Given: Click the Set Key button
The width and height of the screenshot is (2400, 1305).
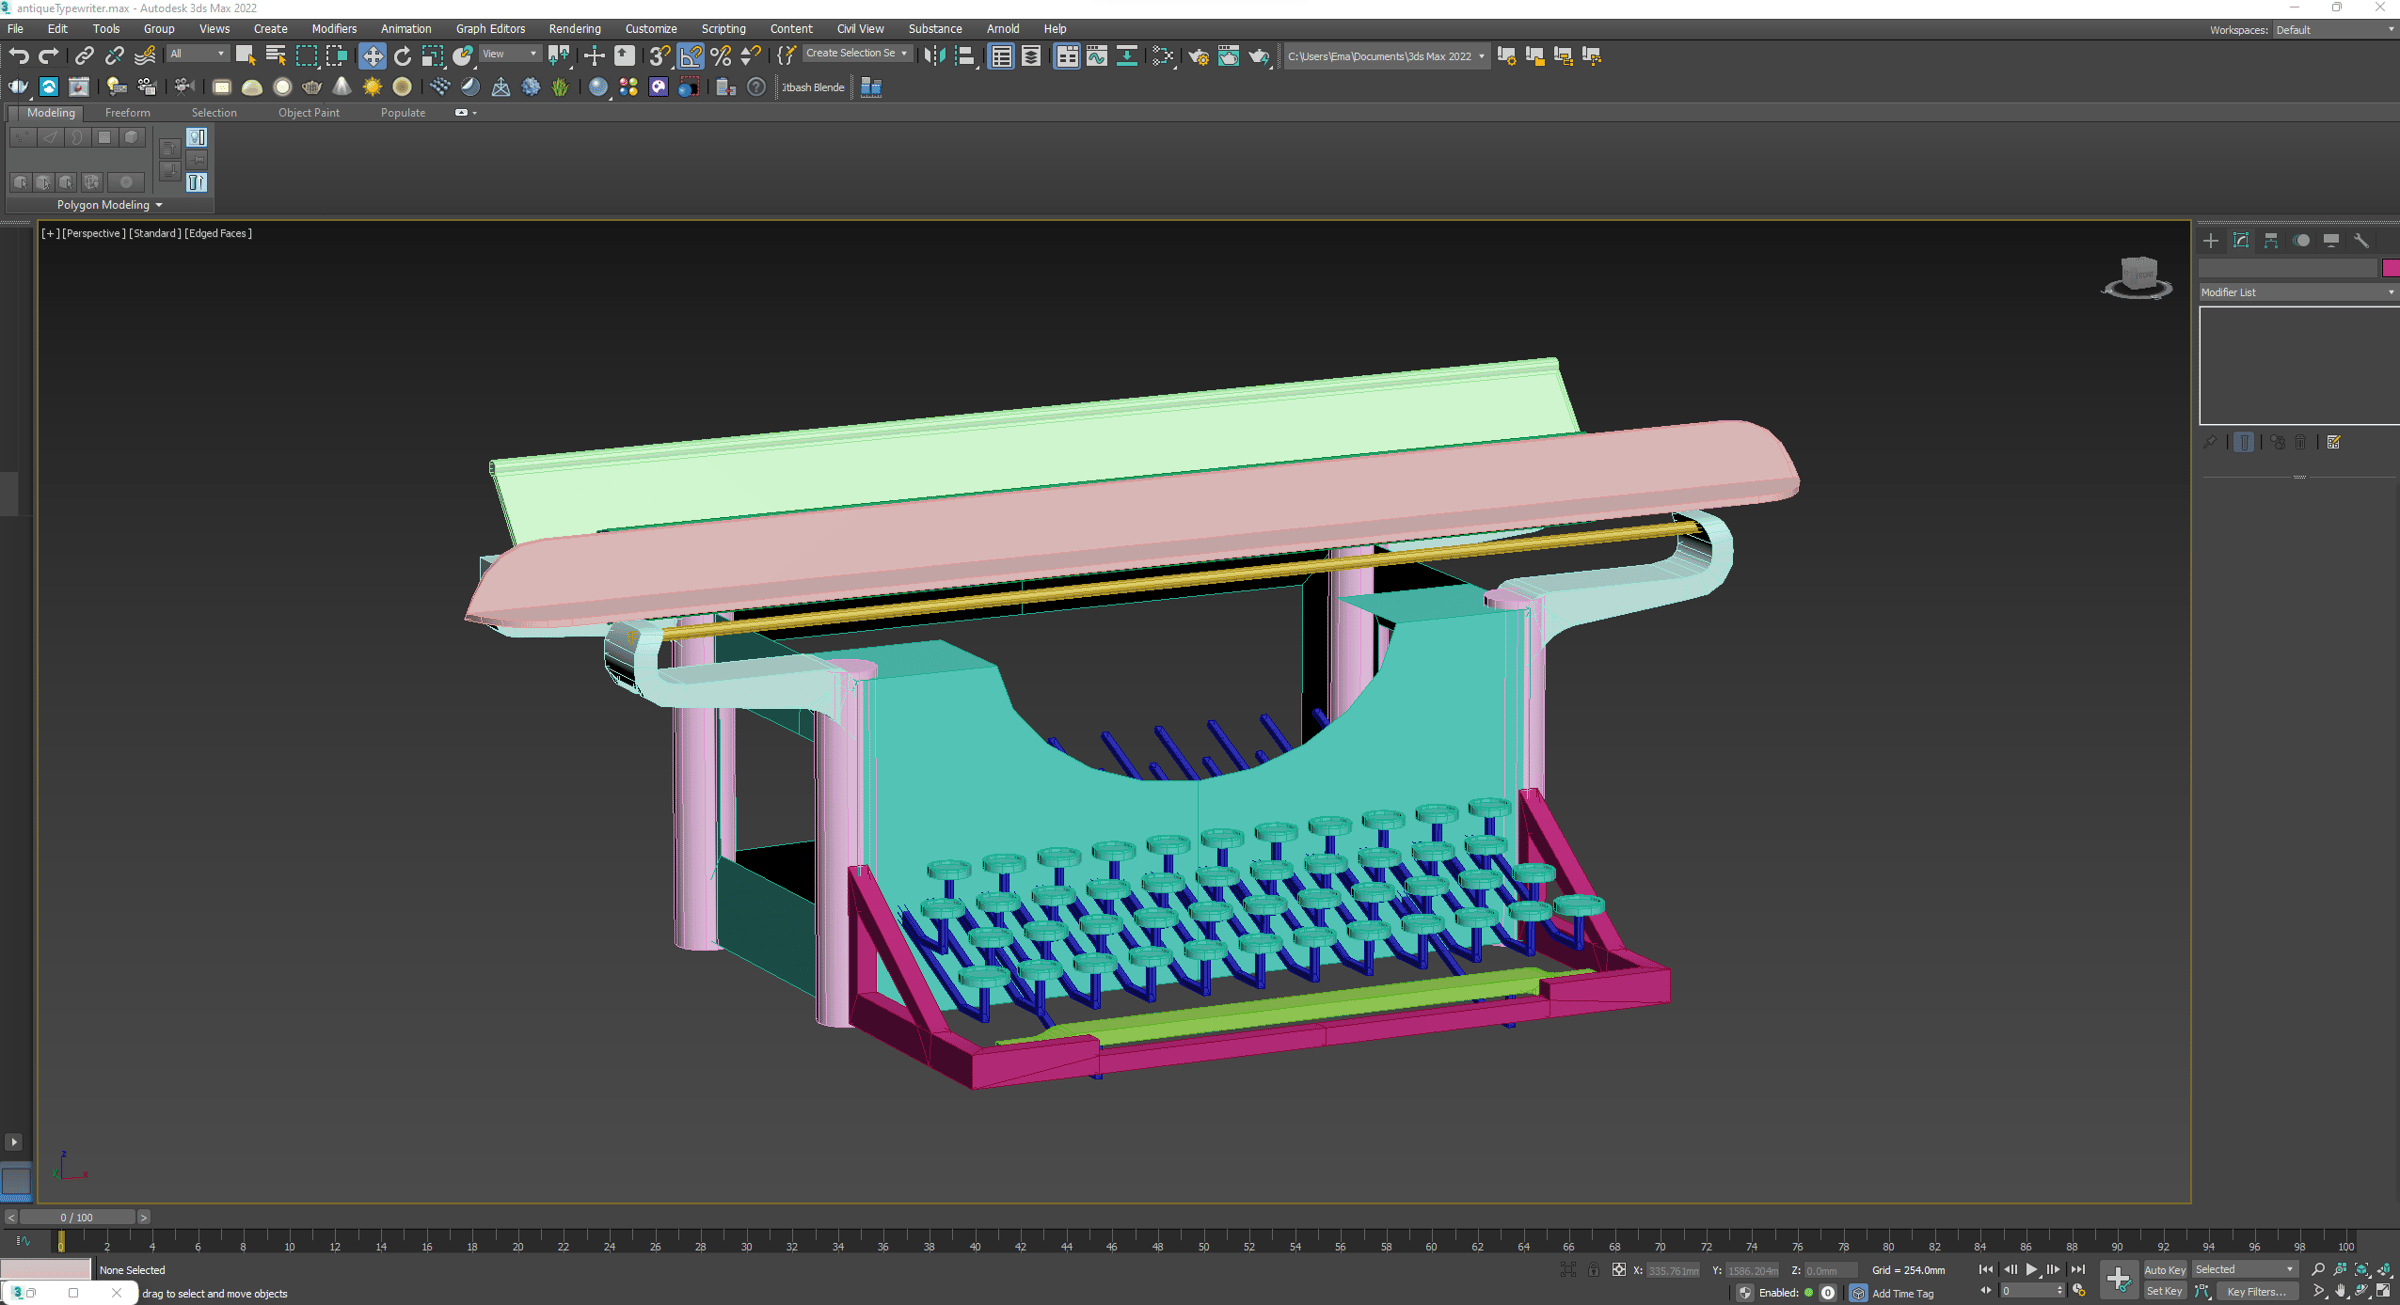Looking at the screenshot, I should click(x=2164, y=1292).
